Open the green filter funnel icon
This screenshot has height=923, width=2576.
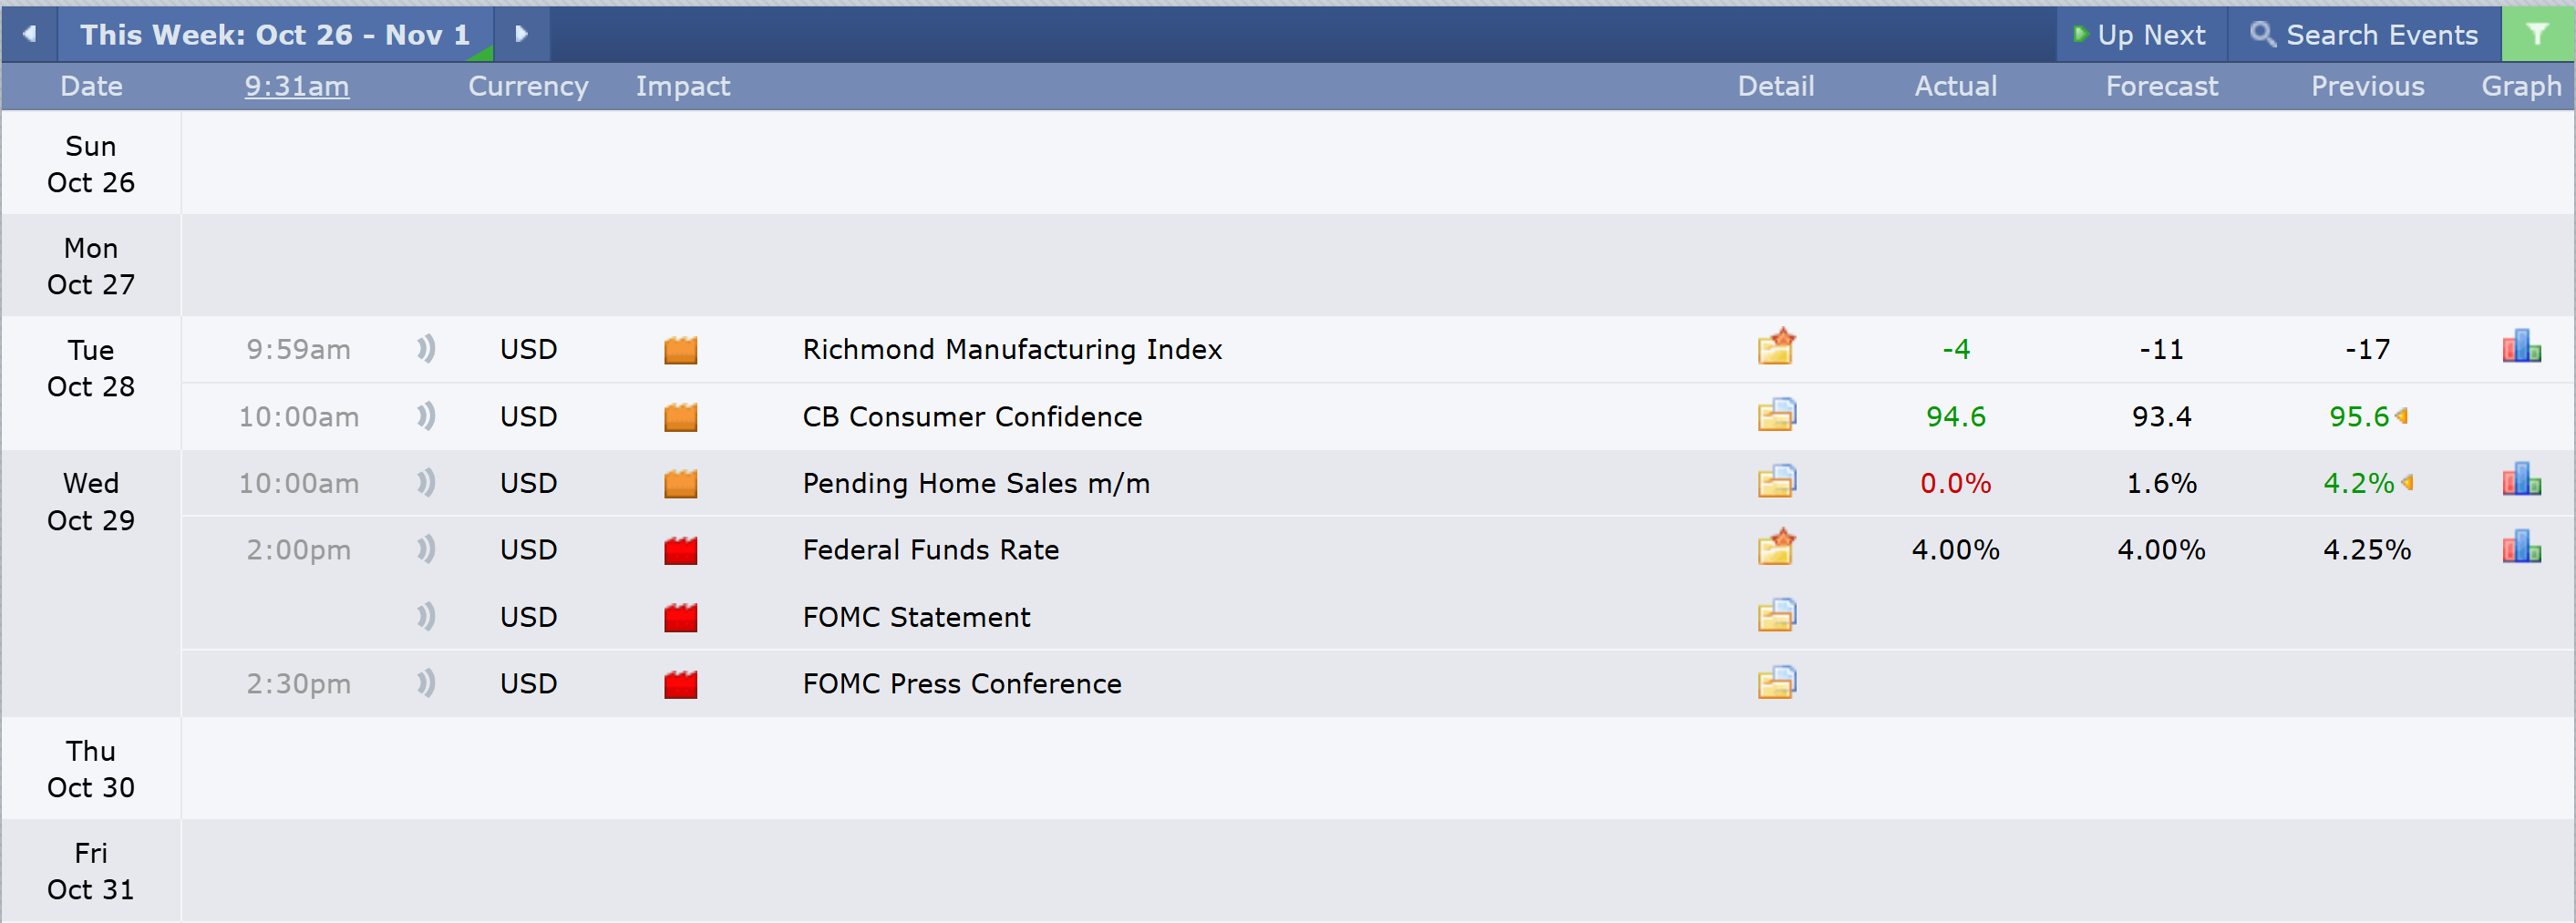(x=2537, y=35)
